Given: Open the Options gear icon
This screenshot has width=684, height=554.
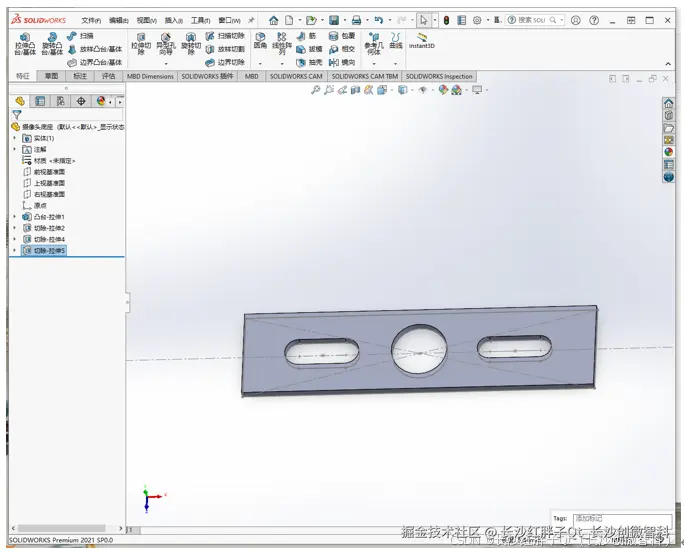Looking at the screenshot, I should pos(477,20).
